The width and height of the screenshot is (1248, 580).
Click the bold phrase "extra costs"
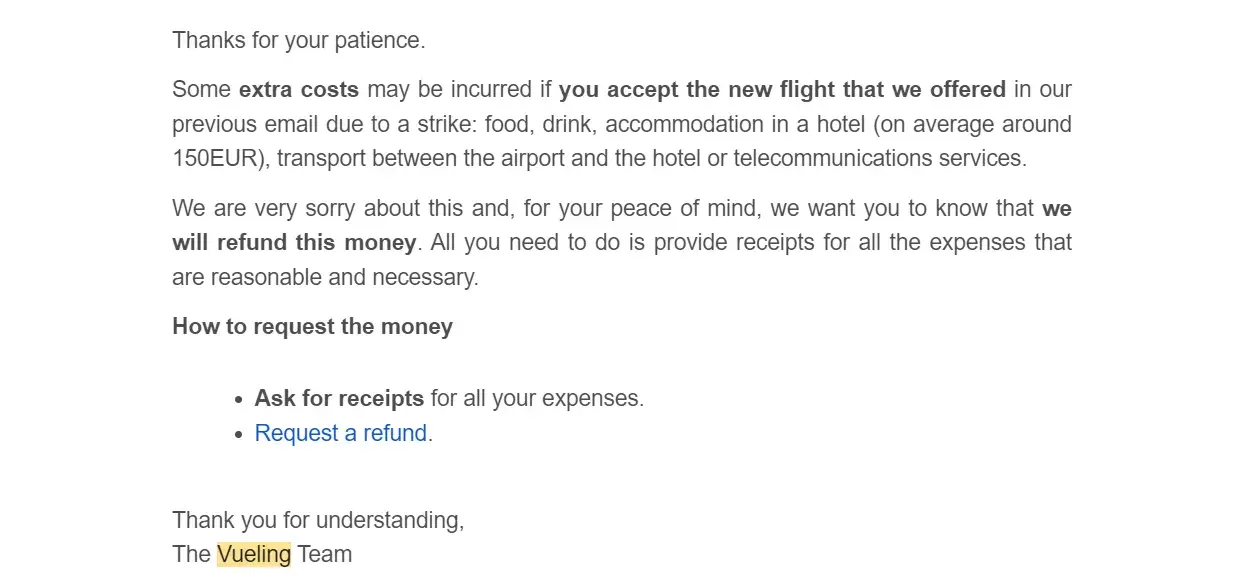(299, 90)
